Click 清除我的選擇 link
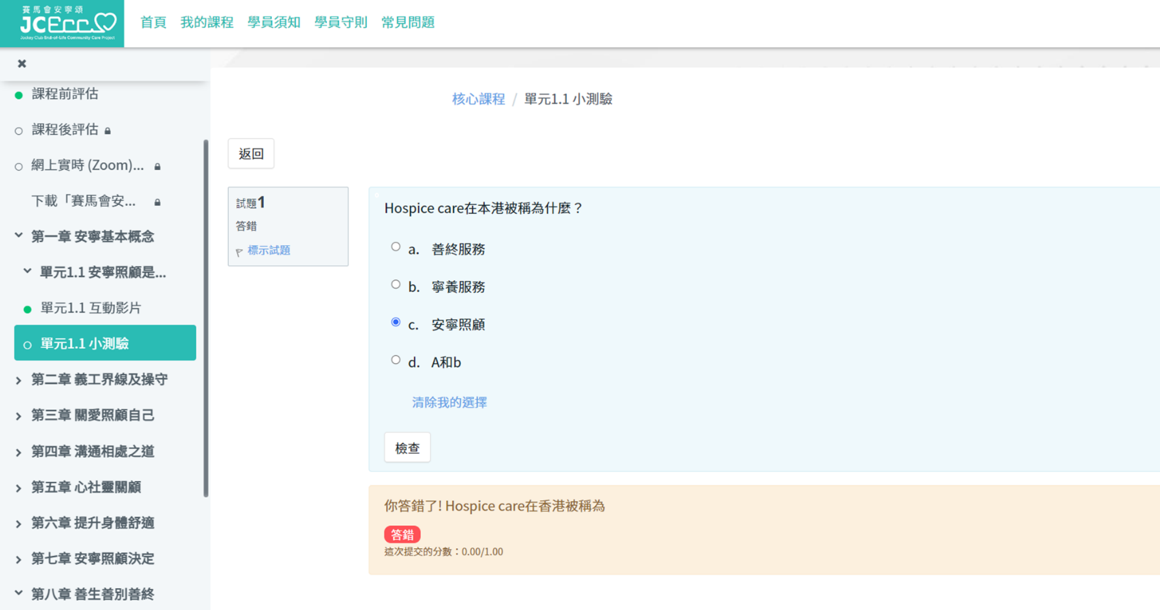This screenshot has width=1160, height=610. tap(449, 402)
